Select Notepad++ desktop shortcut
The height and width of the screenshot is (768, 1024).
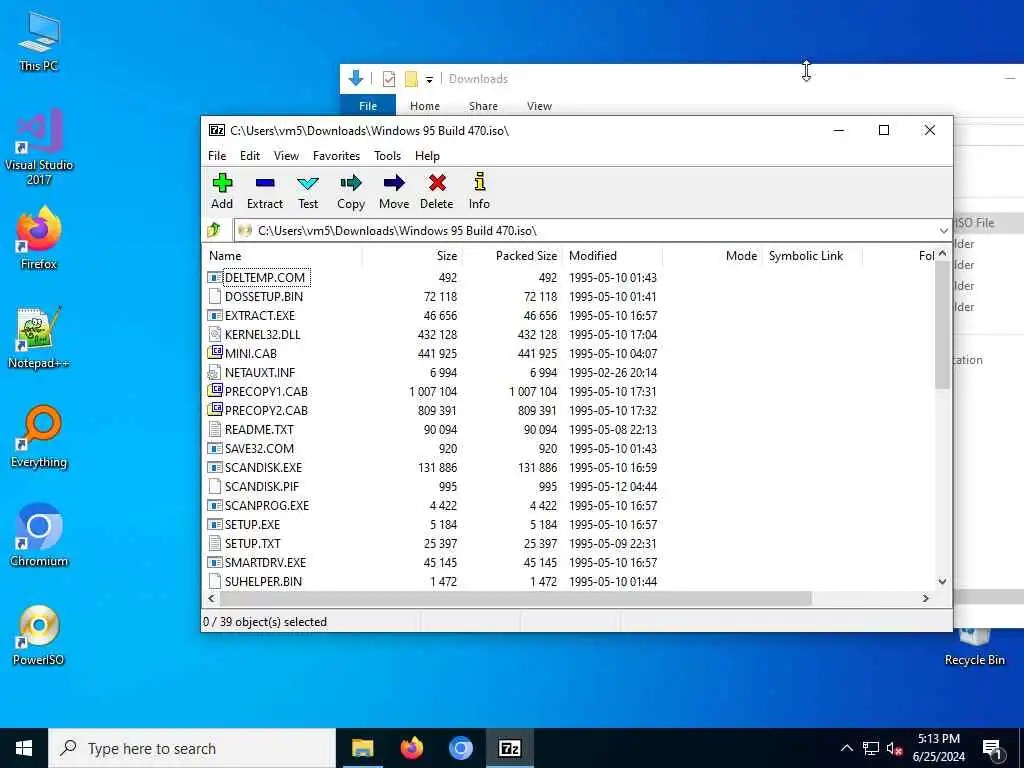tap(39, 338)
